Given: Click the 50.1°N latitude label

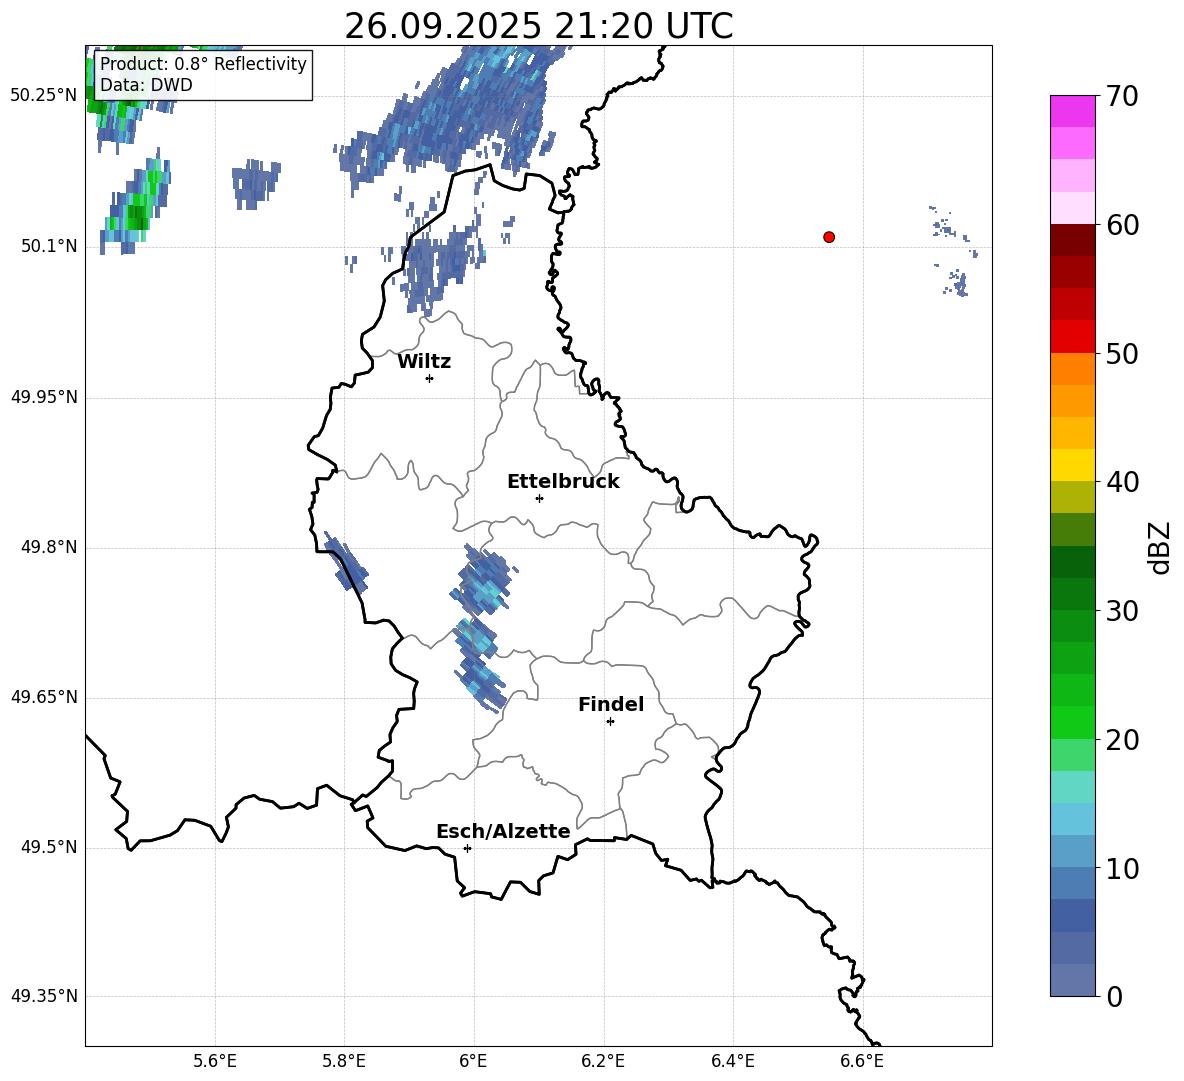Looking at the screenshot, I should point(49,246).
